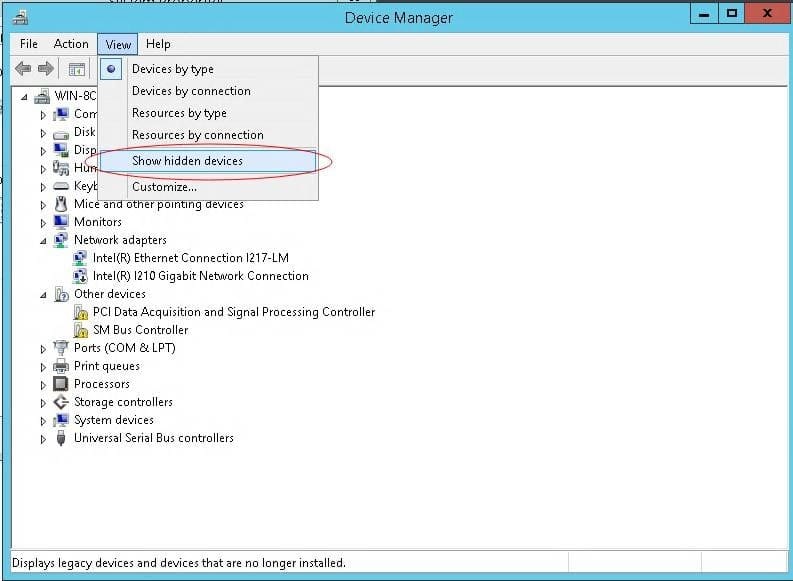Open the Action menu
Image resolution: width=793 pixels, height=581 pixels.
click(71, 44)
